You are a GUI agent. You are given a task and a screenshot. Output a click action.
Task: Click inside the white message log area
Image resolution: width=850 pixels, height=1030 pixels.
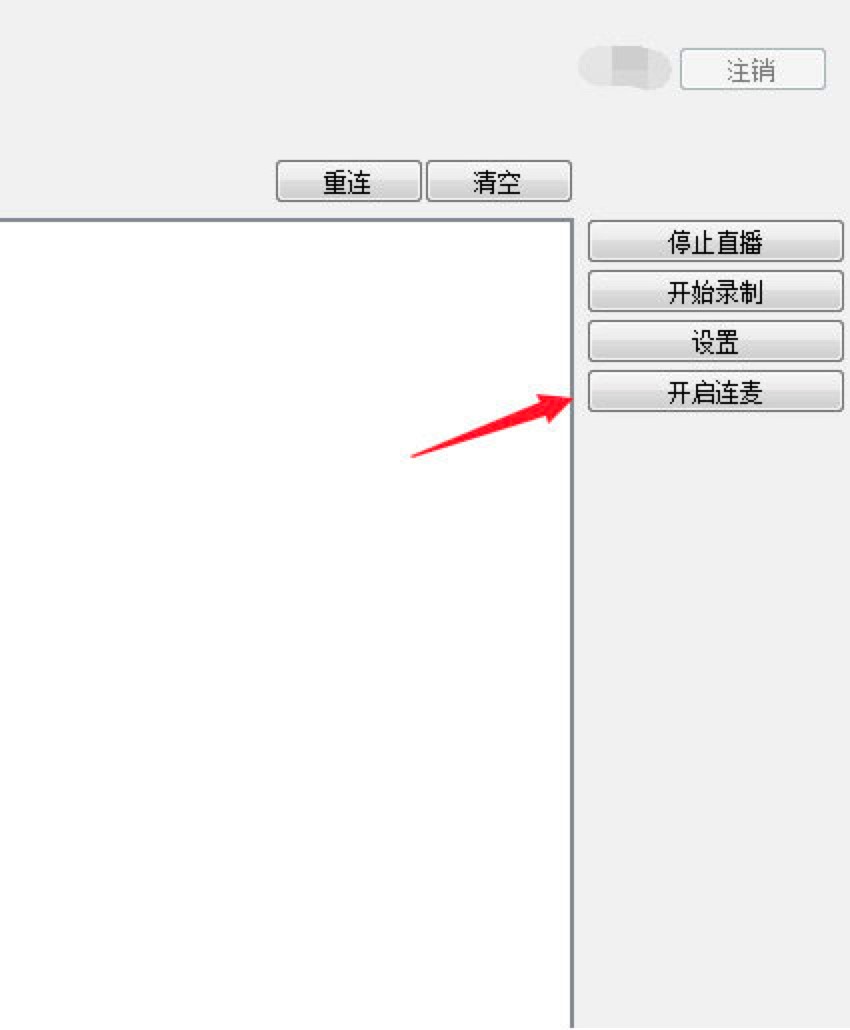285,624
